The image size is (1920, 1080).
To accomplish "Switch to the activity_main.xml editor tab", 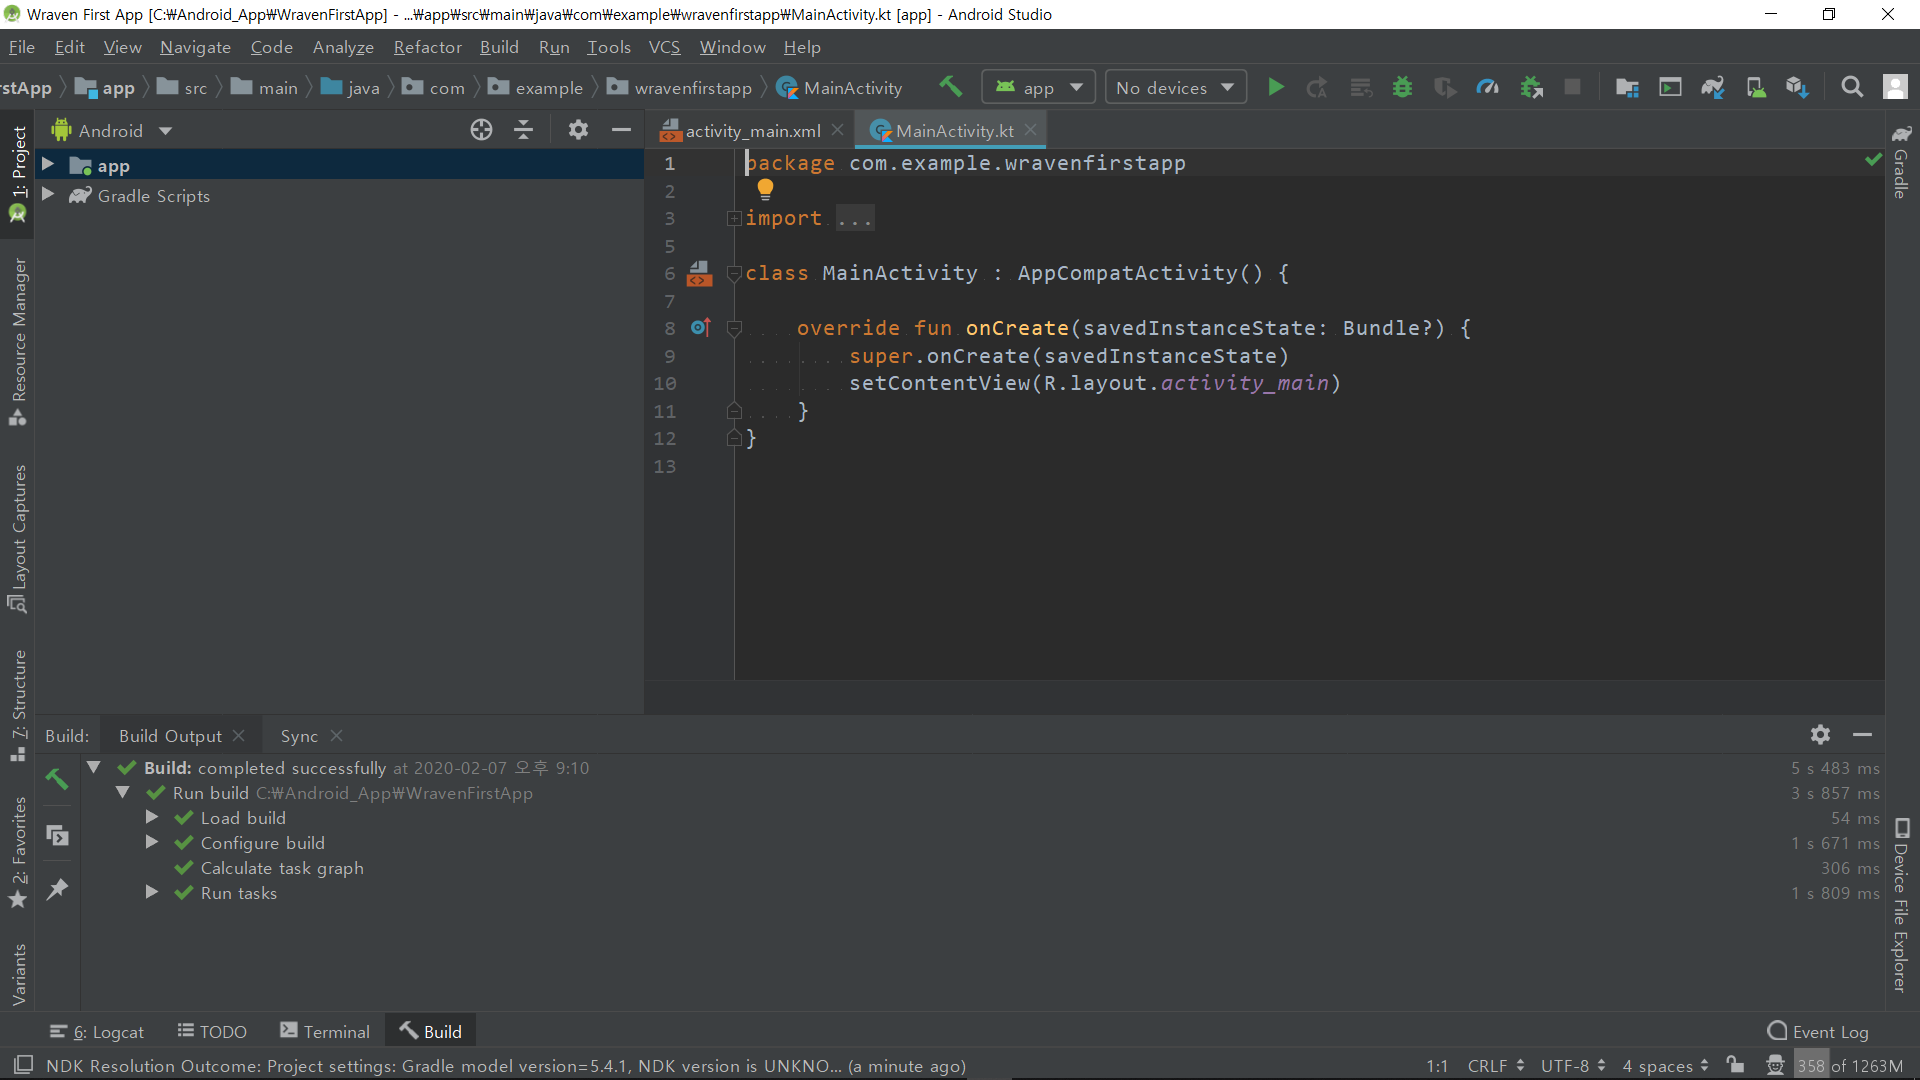I will pos(752,131).
